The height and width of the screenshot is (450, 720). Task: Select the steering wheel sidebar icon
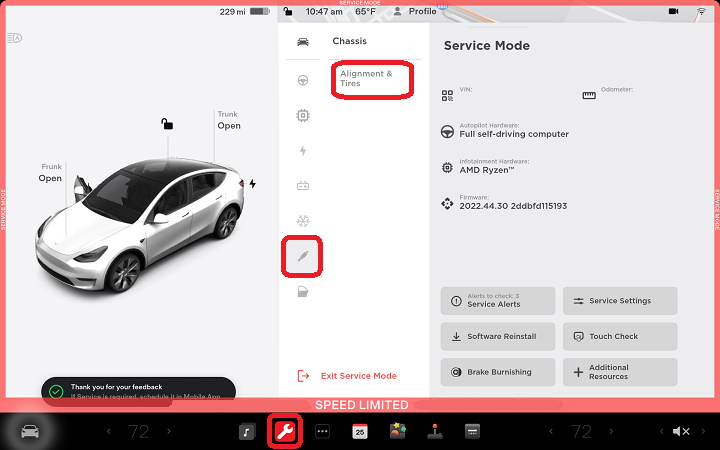click(x=303, y=79)
